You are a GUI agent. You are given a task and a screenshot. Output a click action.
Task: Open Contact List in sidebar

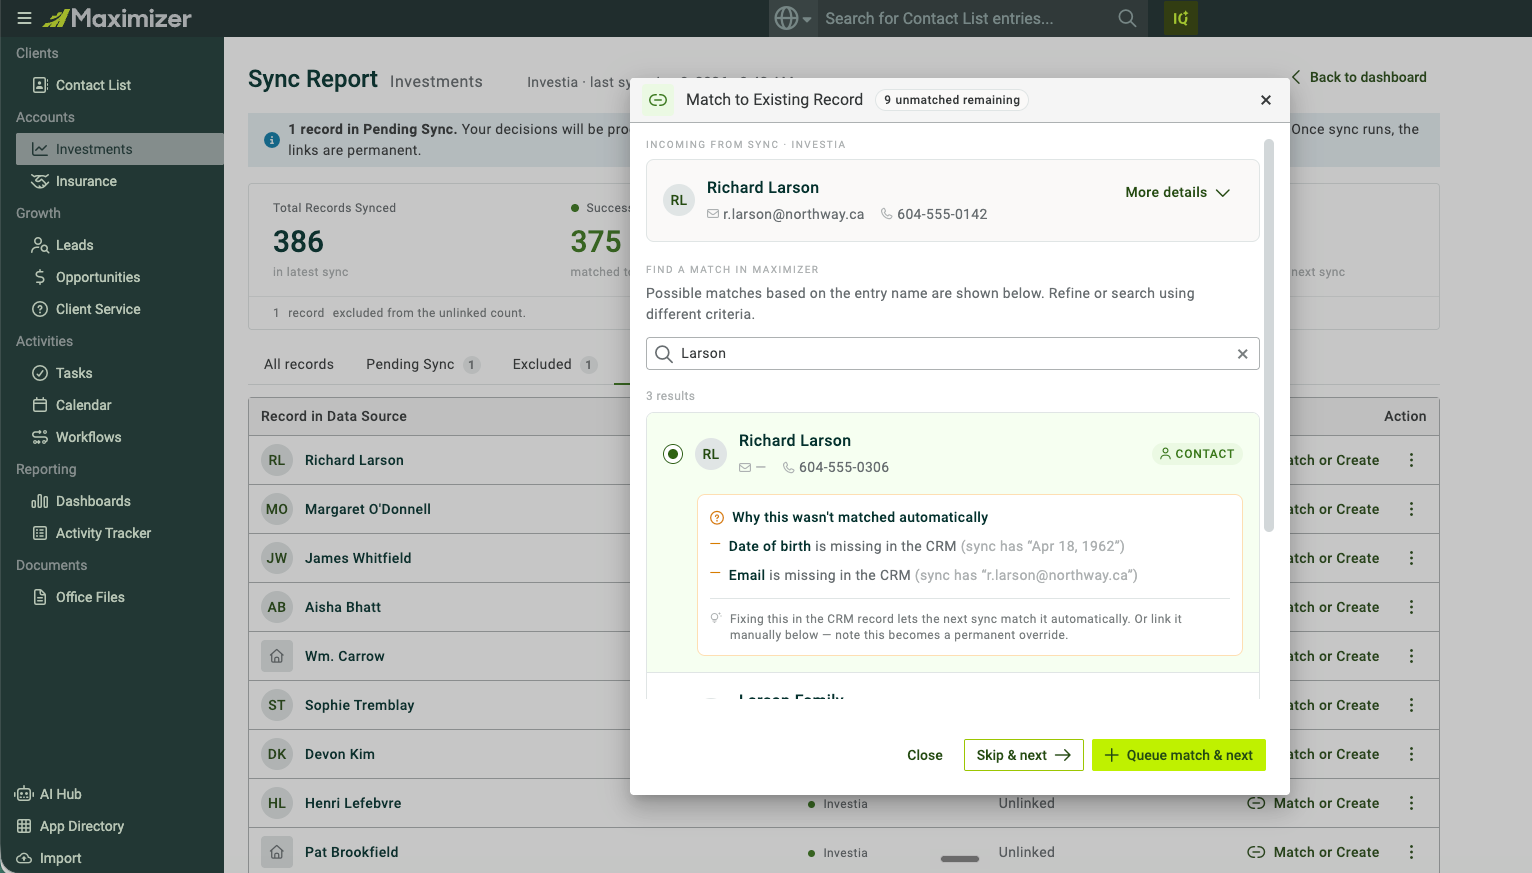[x=93, y=85]
